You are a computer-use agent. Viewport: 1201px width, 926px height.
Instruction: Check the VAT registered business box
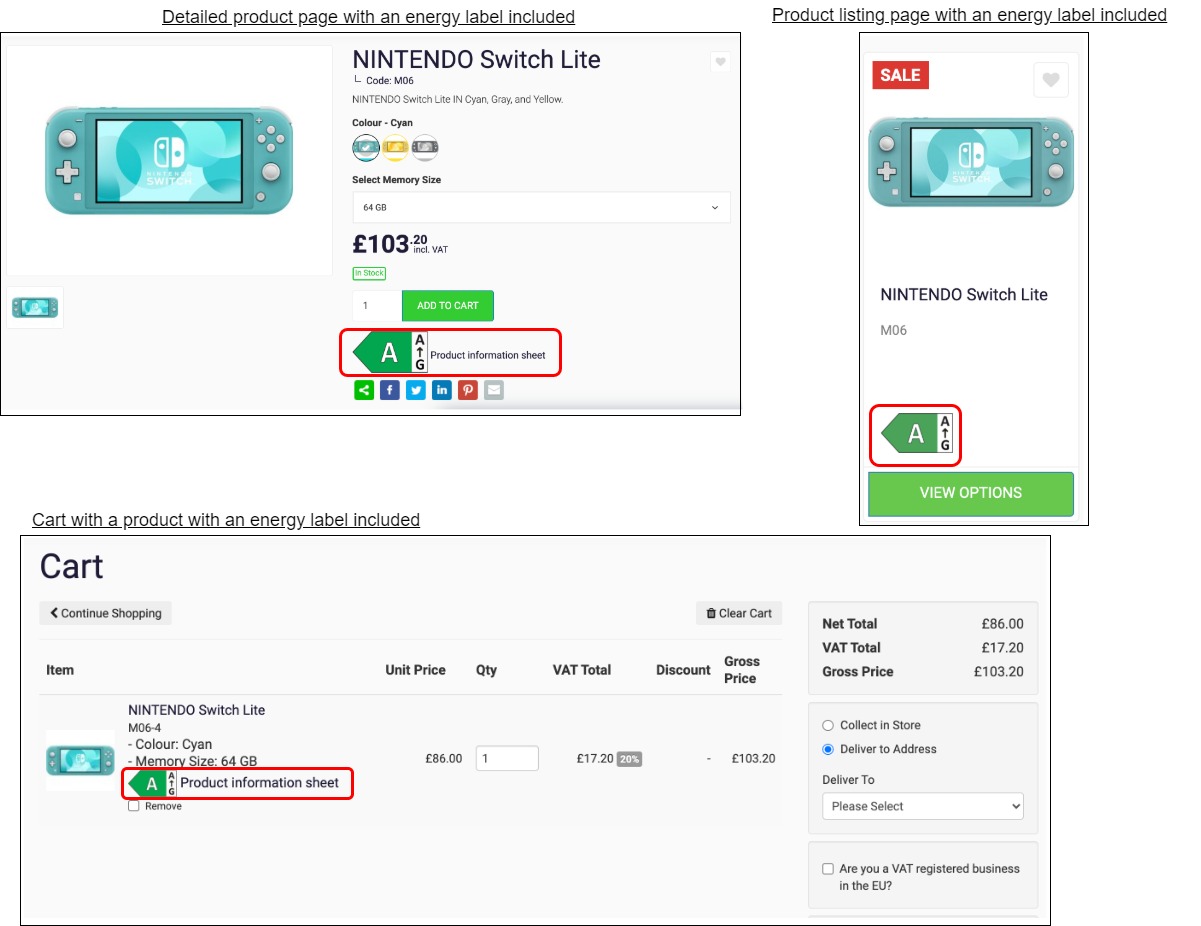(827, 869)
